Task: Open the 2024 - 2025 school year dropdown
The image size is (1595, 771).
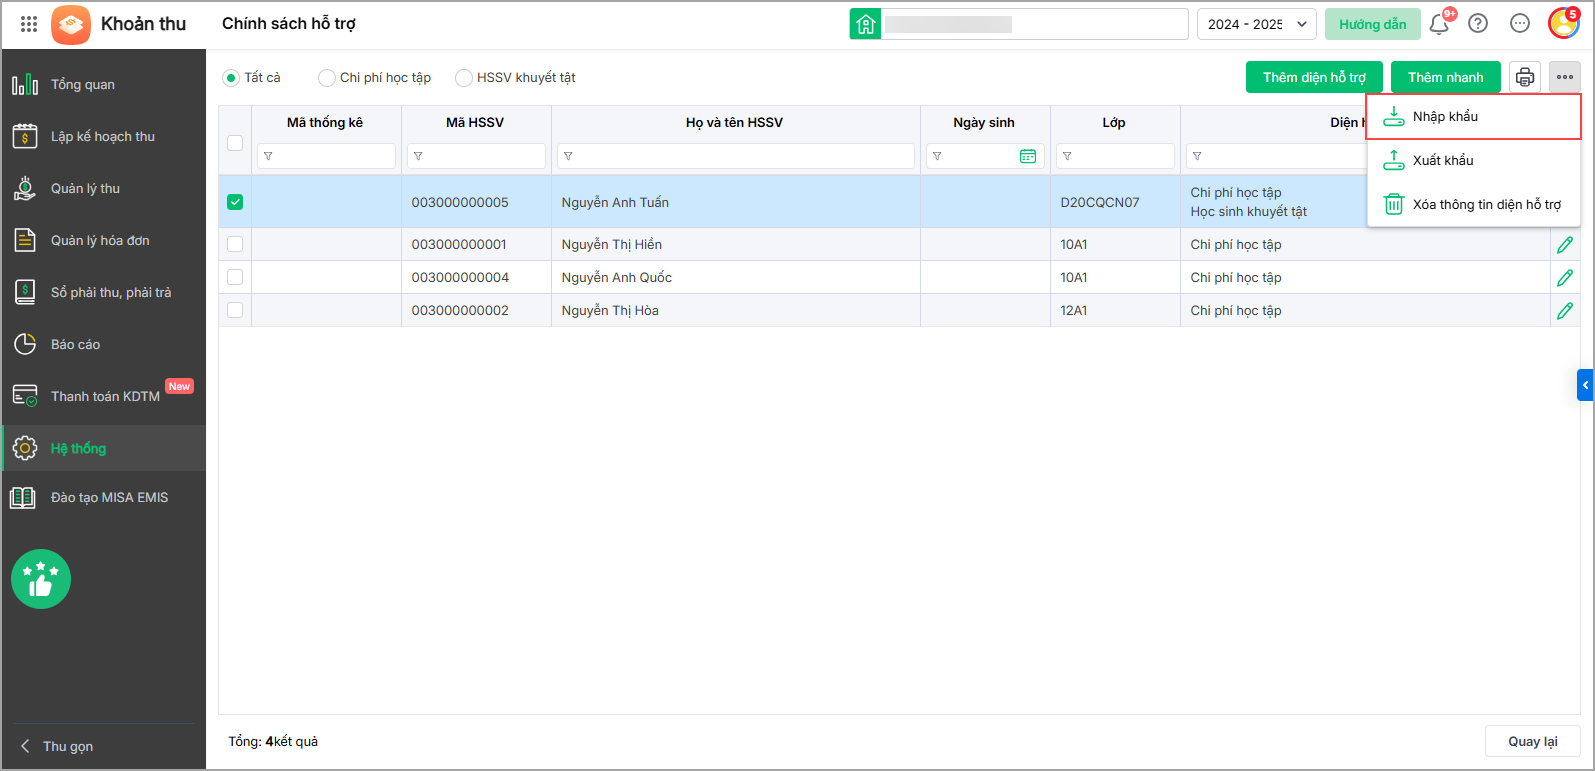Action: tap(1256, 24)
